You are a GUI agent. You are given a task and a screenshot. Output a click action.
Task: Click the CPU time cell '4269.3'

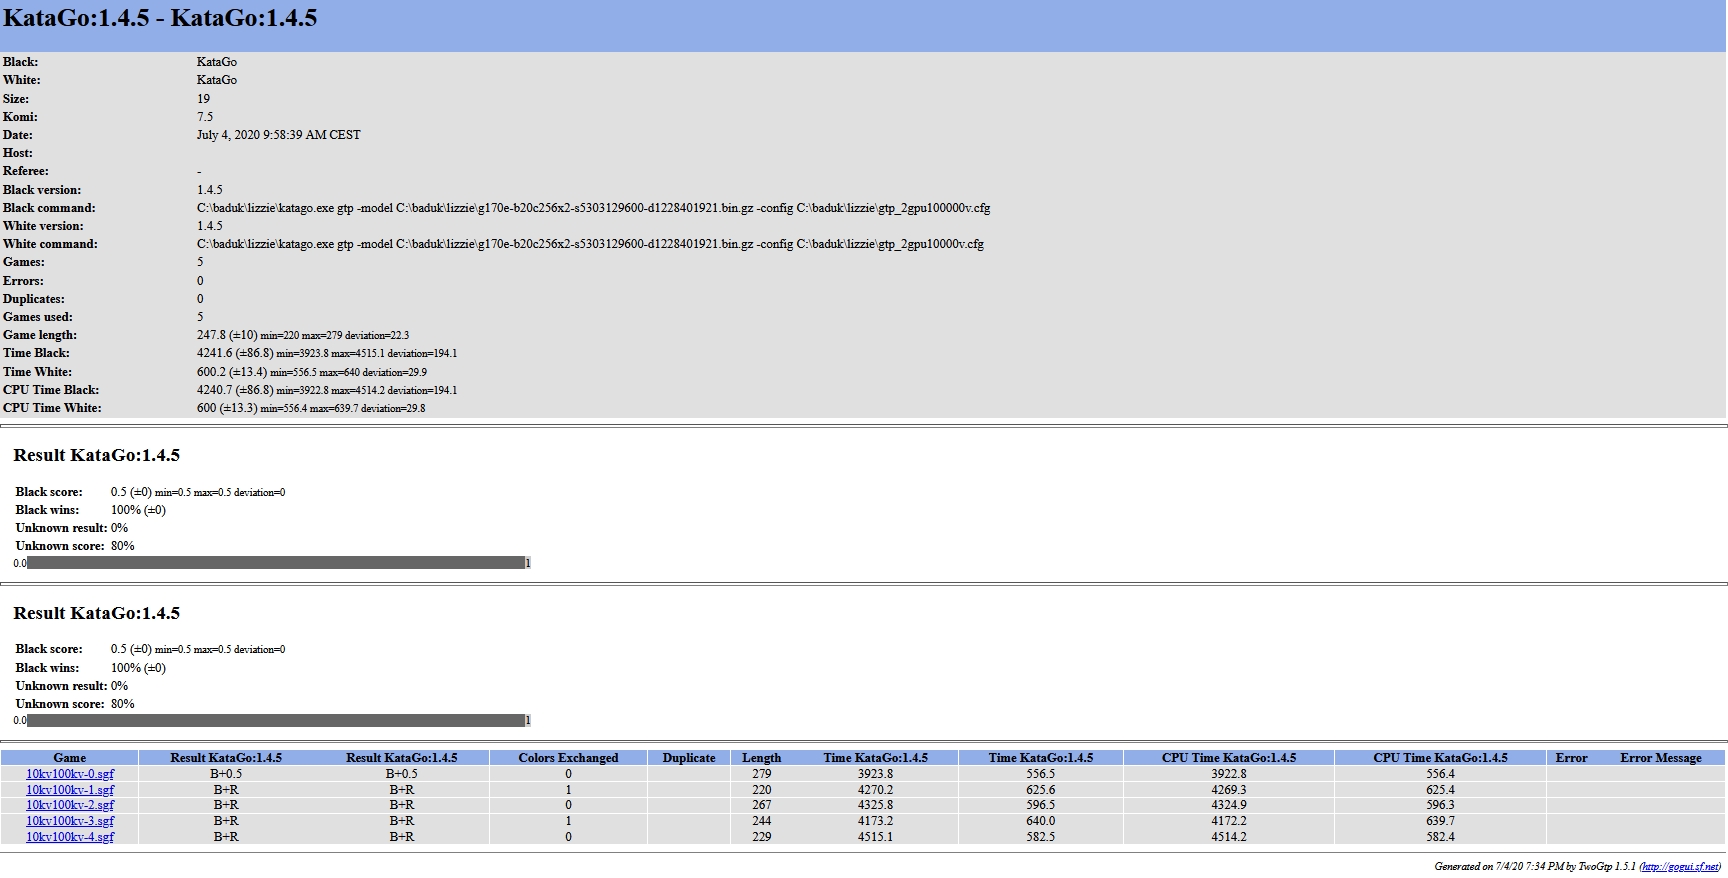click(1229, 790)
